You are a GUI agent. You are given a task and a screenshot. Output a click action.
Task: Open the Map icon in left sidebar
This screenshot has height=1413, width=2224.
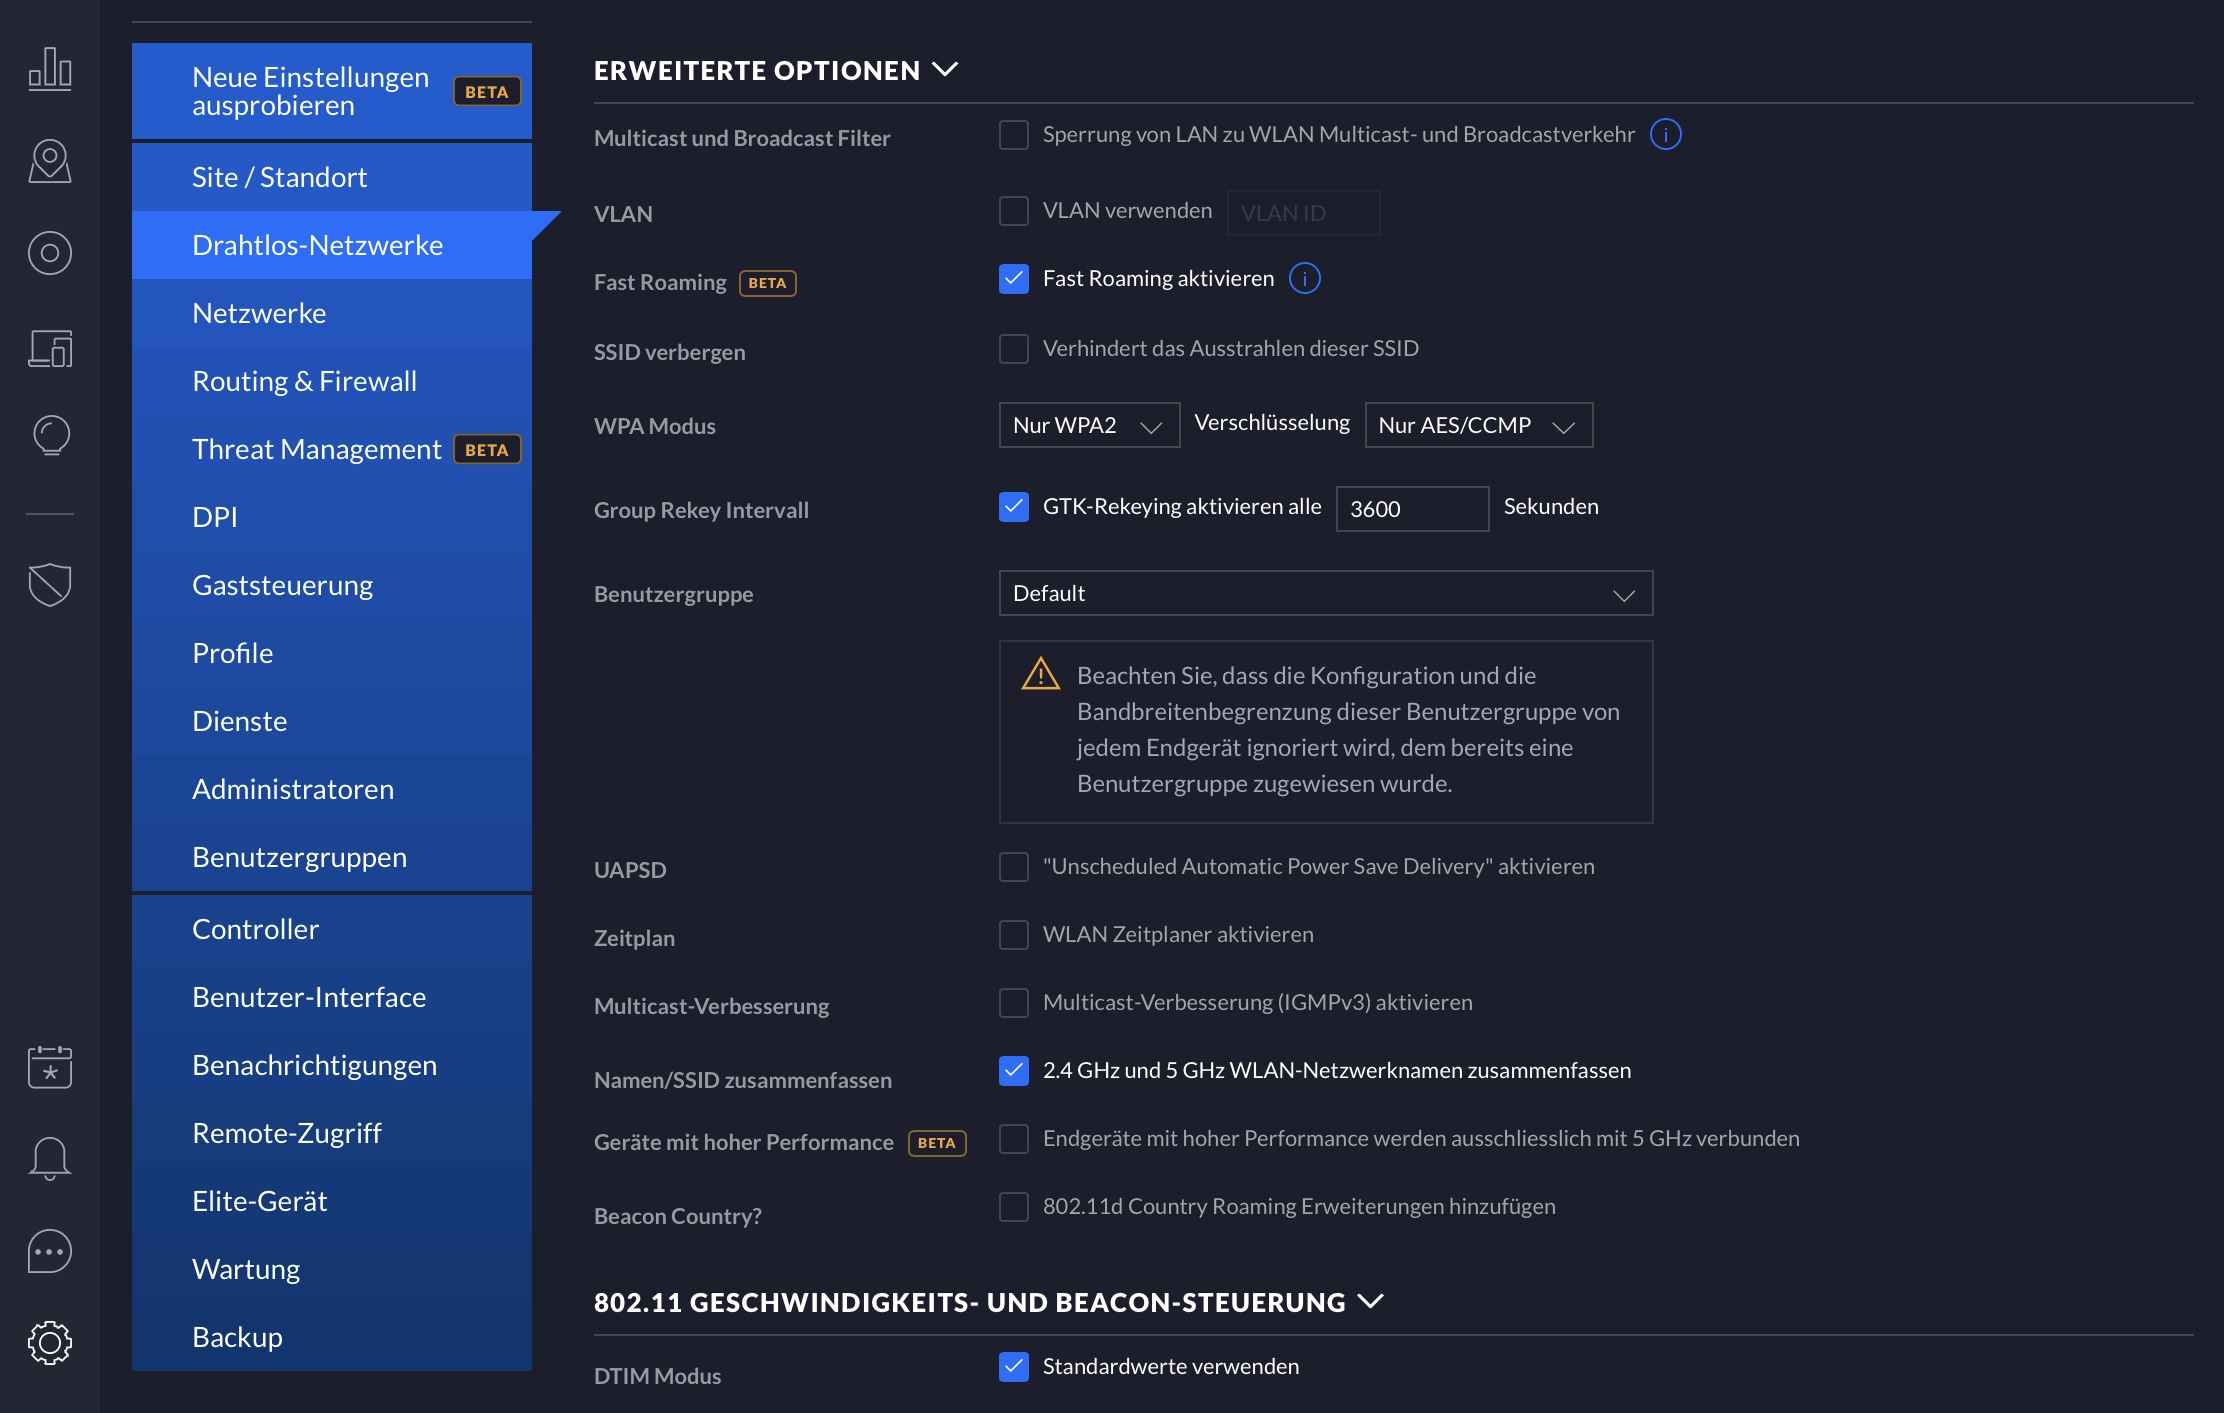point(50,161)
